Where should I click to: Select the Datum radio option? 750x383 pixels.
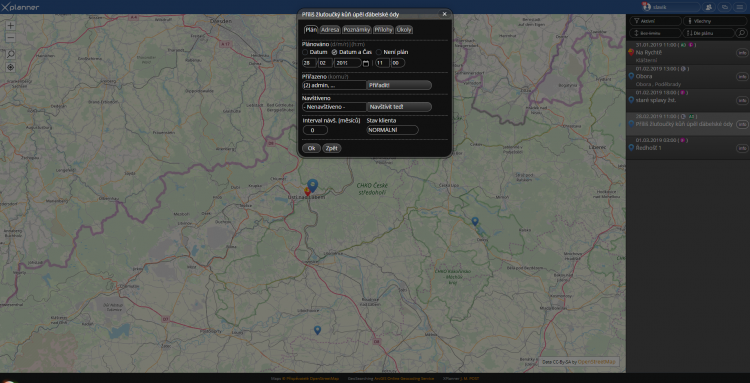coord(305,52)
